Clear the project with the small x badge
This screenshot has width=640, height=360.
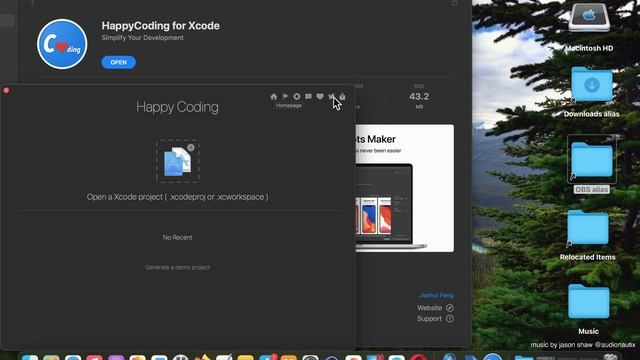(191, 148)
